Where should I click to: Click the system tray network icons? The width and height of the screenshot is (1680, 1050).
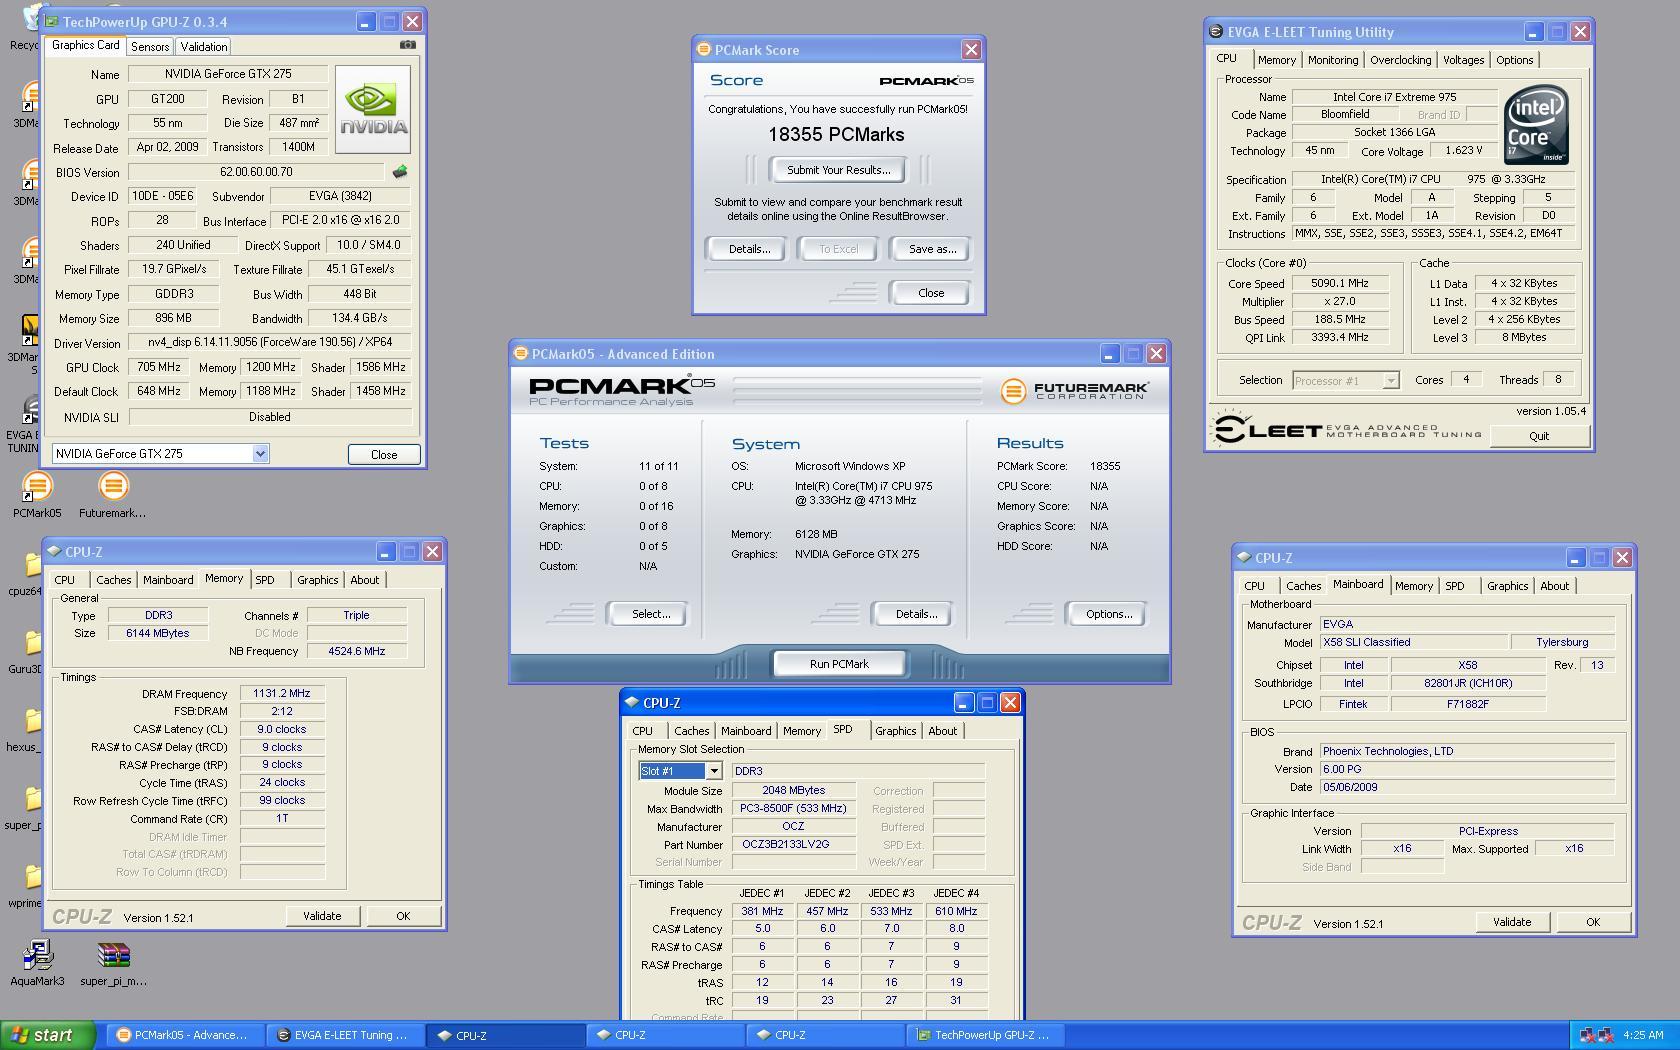[1595, 1036]
